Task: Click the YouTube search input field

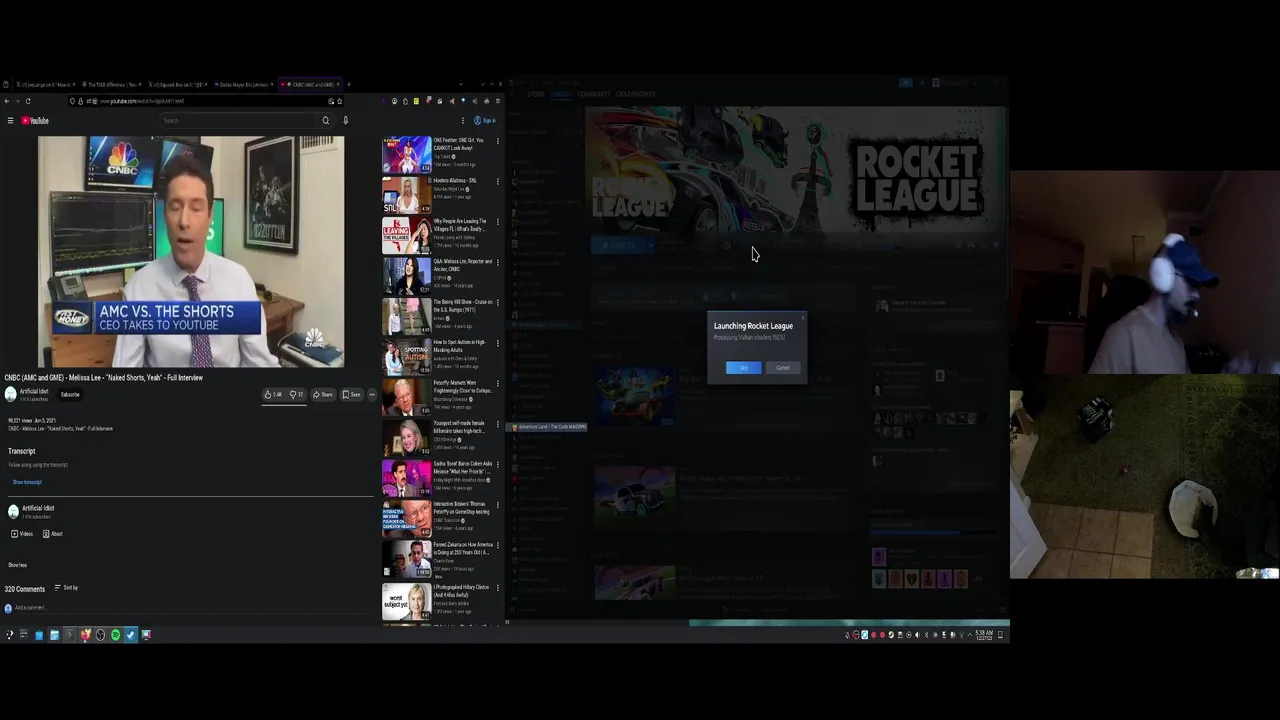Action: click(238, 121)
